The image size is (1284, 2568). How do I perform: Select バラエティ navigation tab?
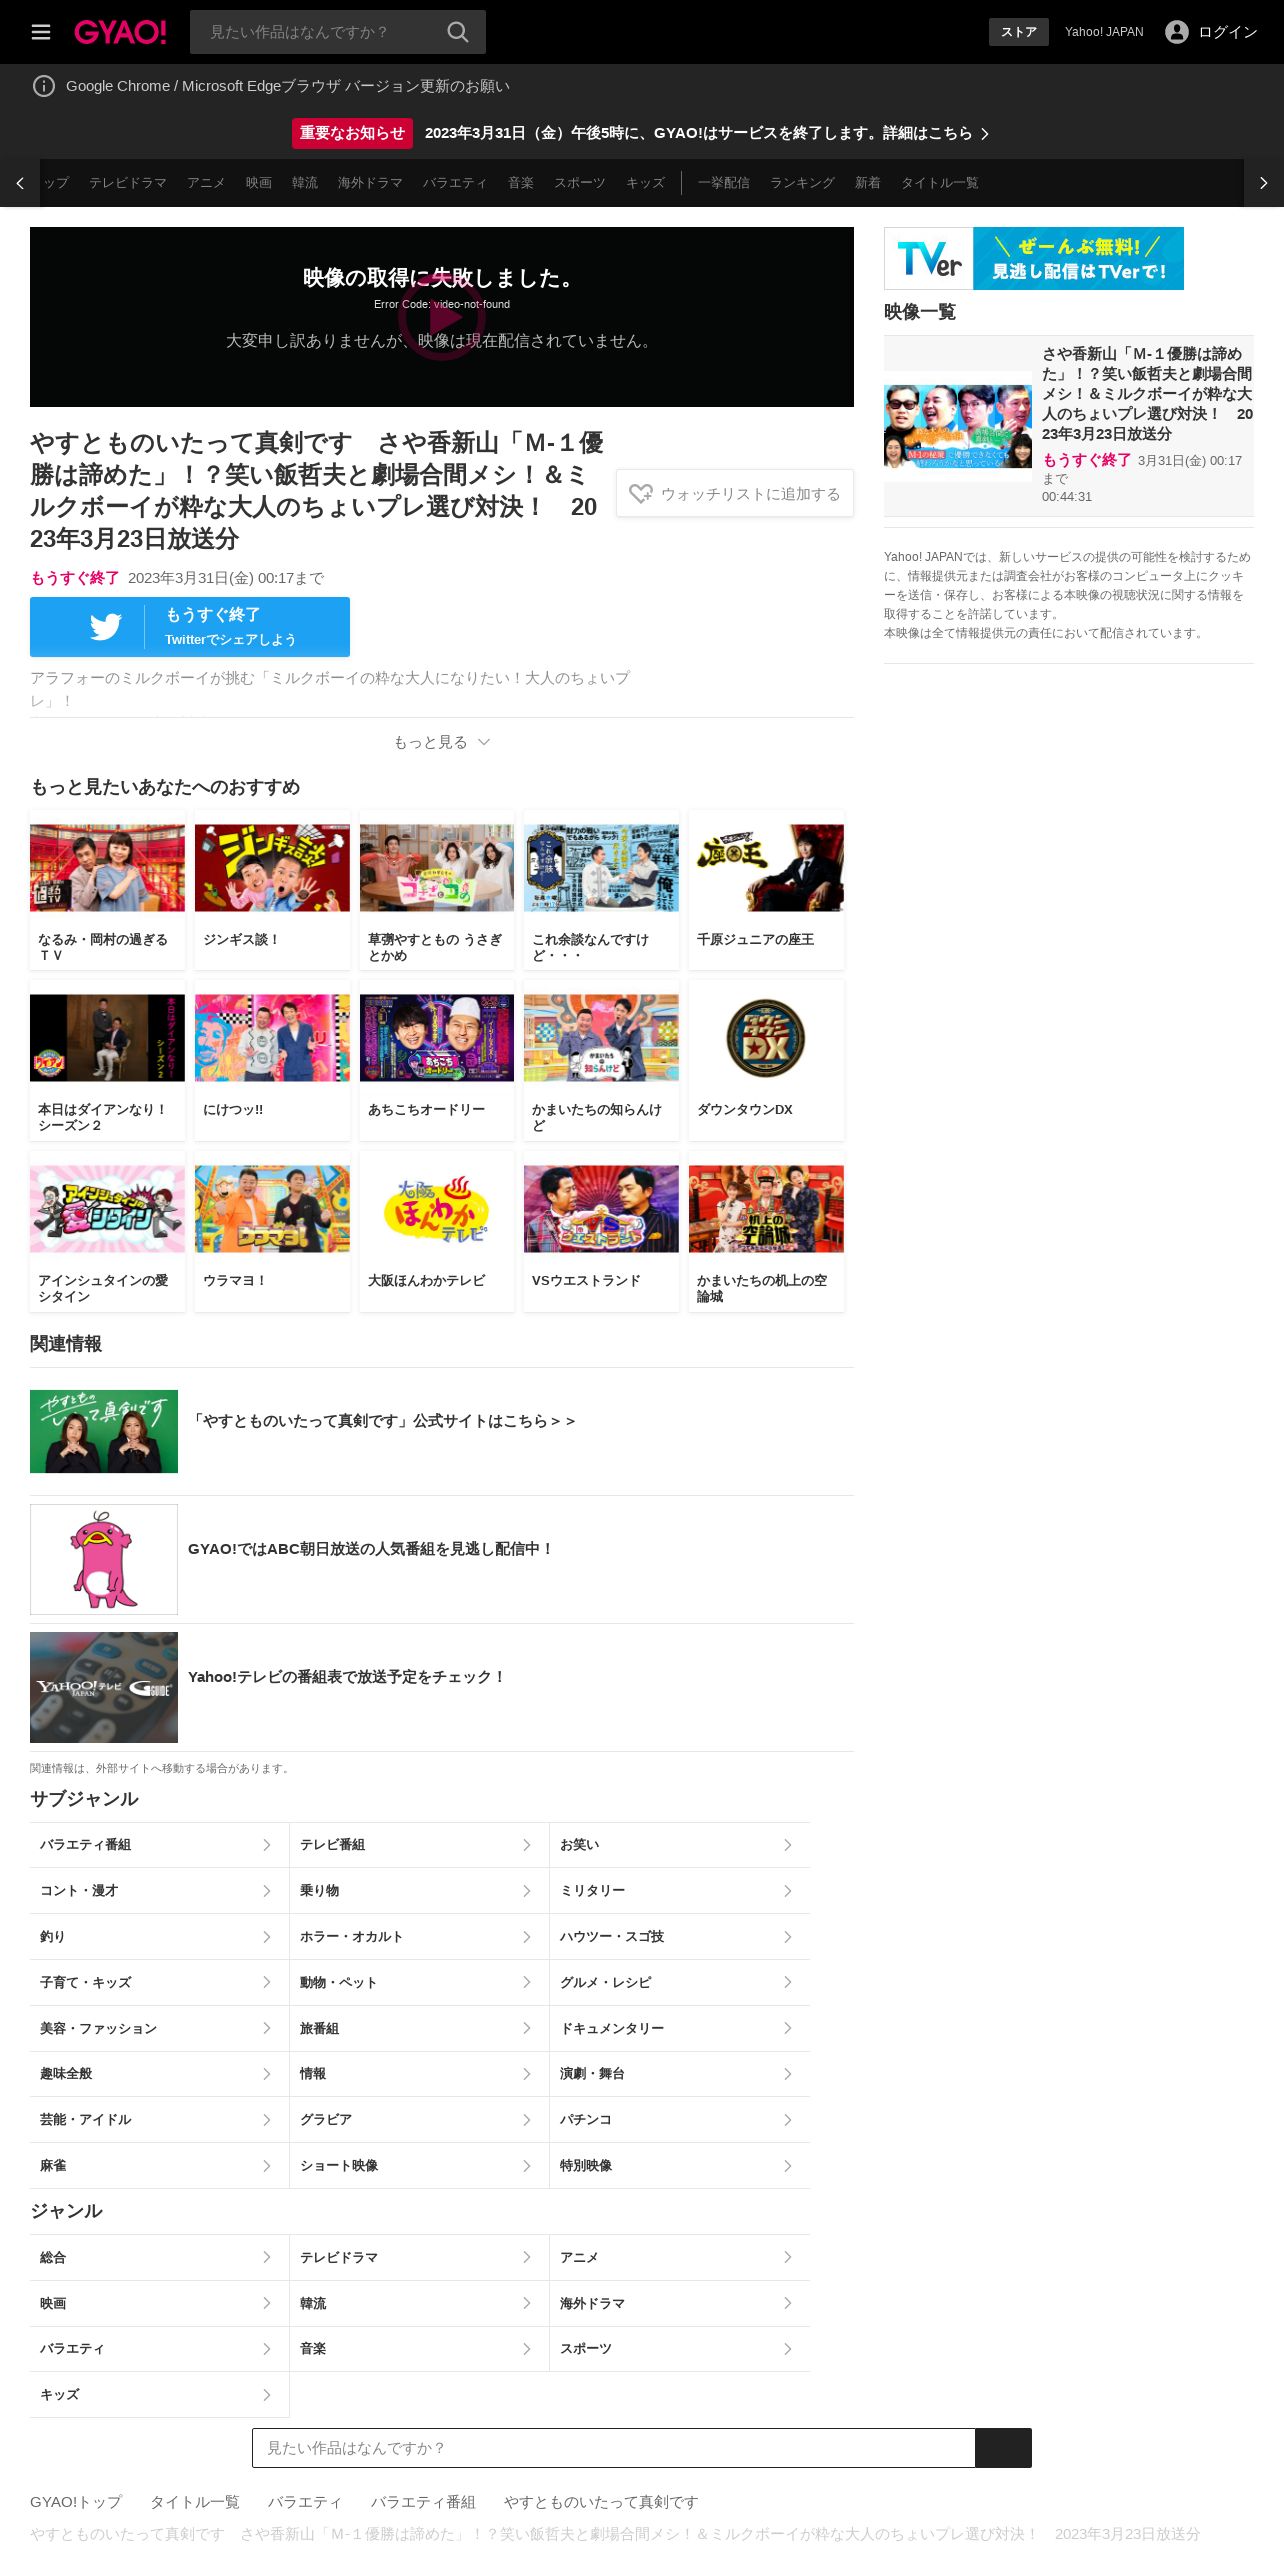click(455, 183)
